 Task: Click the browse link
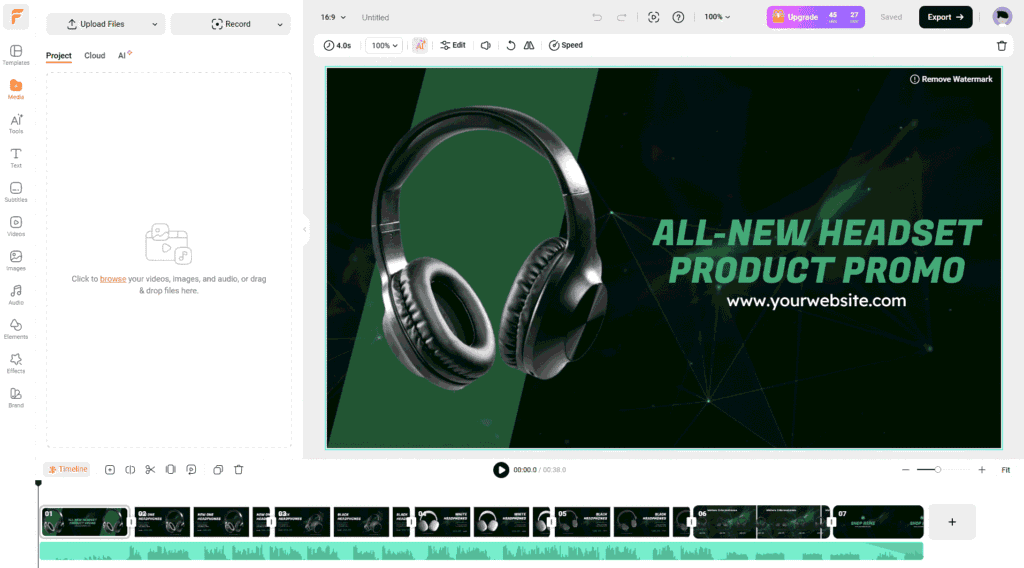tap(113, 279)
